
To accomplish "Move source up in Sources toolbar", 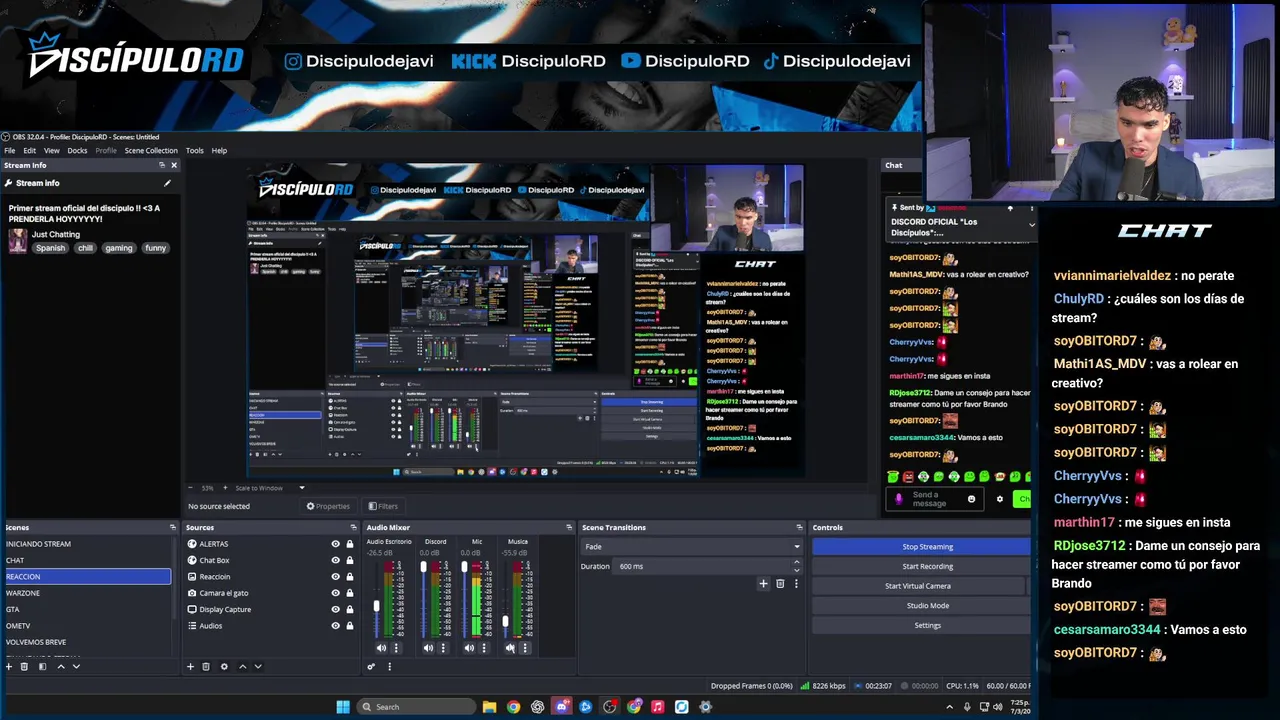I will 242,666.
